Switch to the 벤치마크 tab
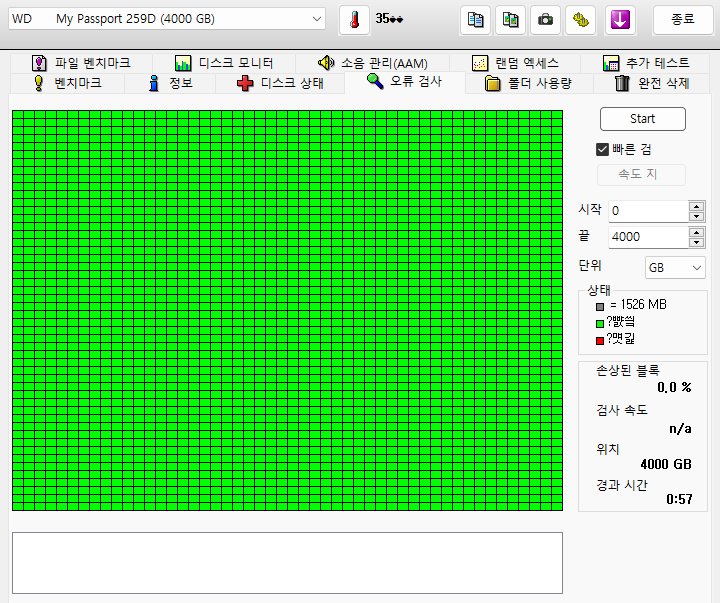 (x=68, y=83)
